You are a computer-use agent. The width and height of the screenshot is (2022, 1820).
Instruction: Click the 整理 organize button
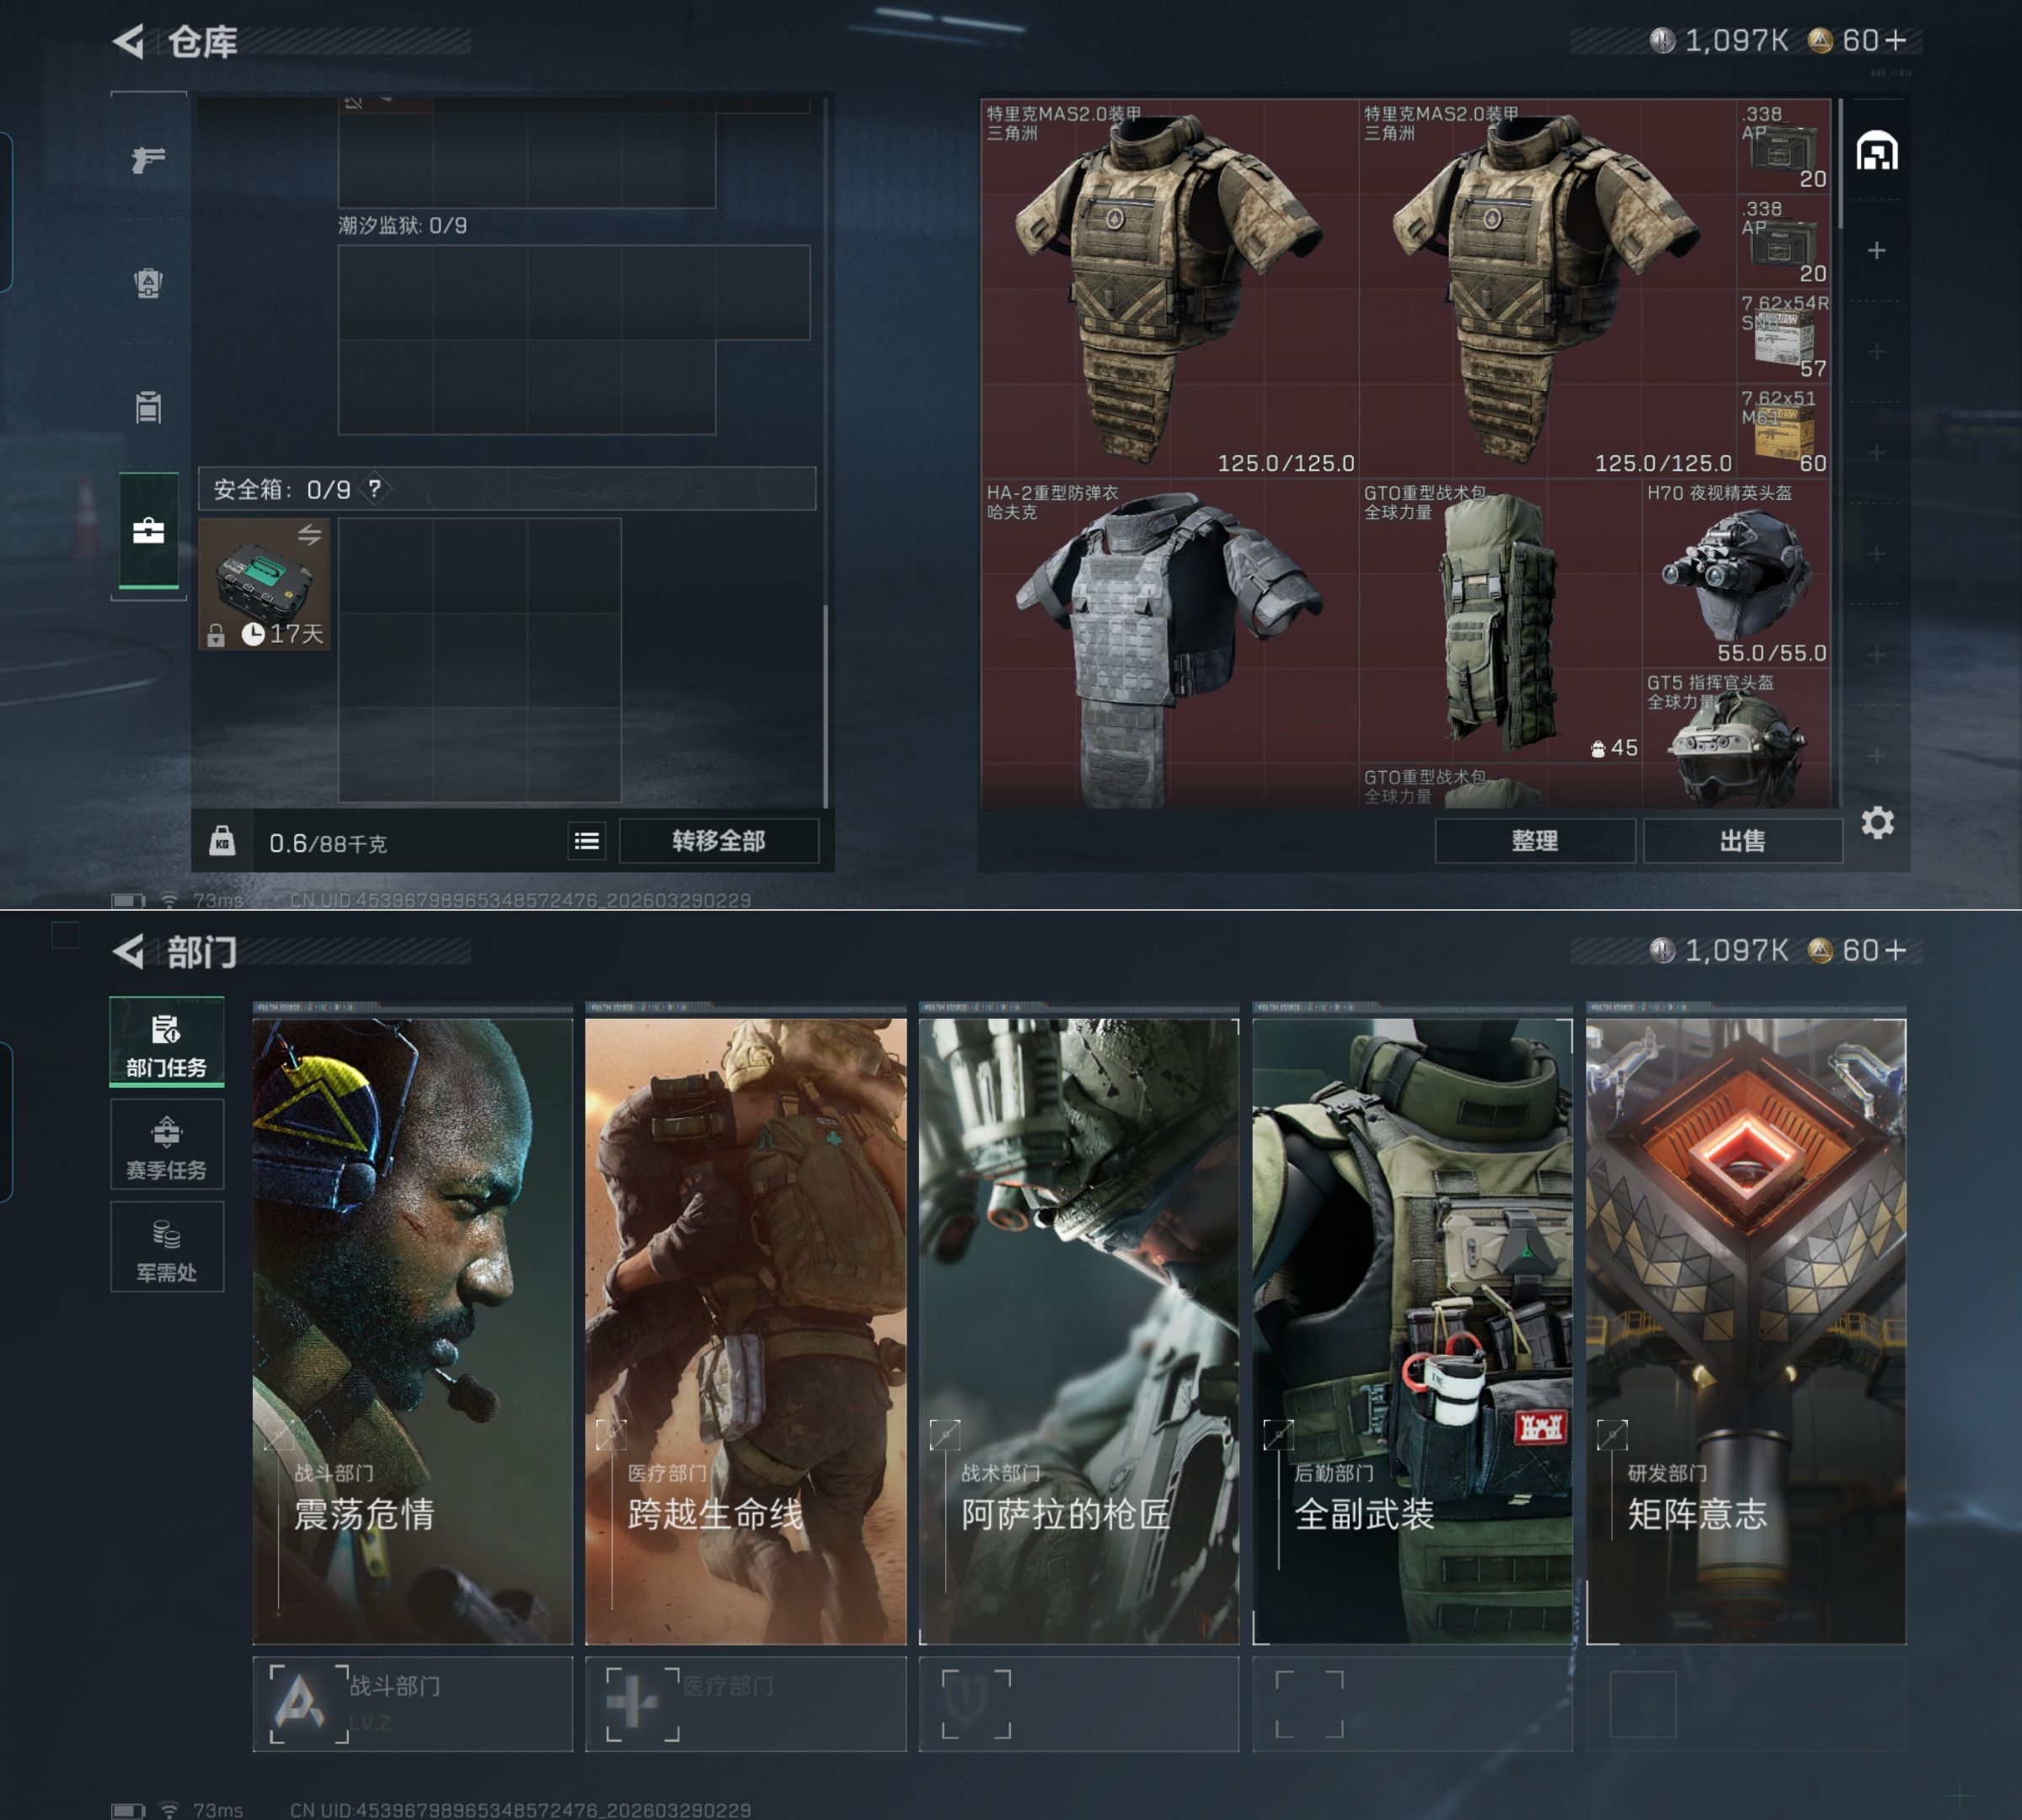coord(1534,841)
